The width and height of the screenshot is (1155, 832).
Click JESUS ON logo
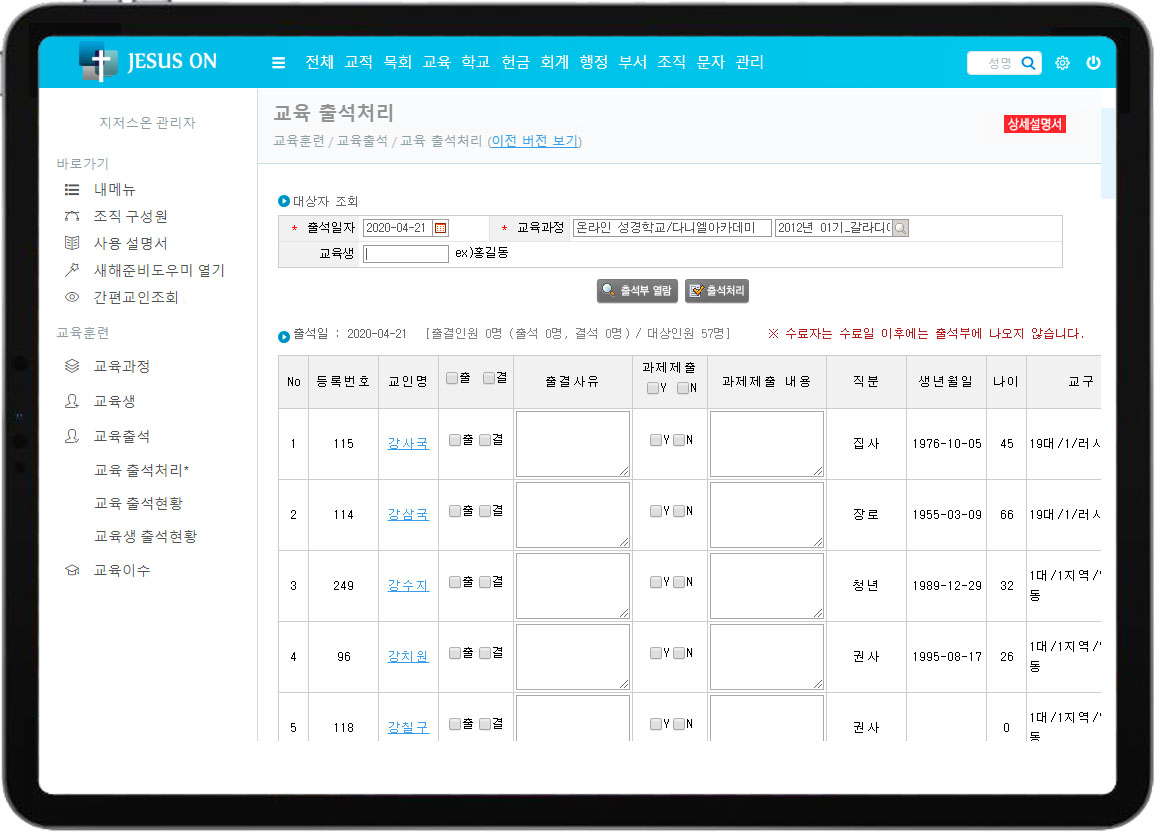tap(148, 62)
